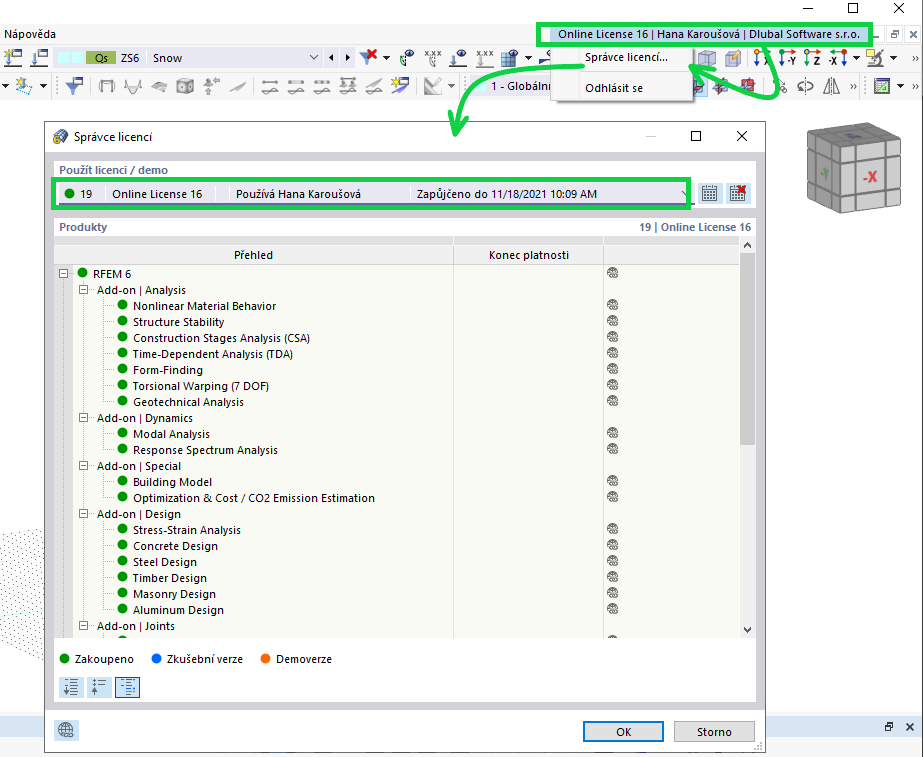Click the view in Z direction icon
This screenshot has width=923, height=757.
tap(812, 58)
